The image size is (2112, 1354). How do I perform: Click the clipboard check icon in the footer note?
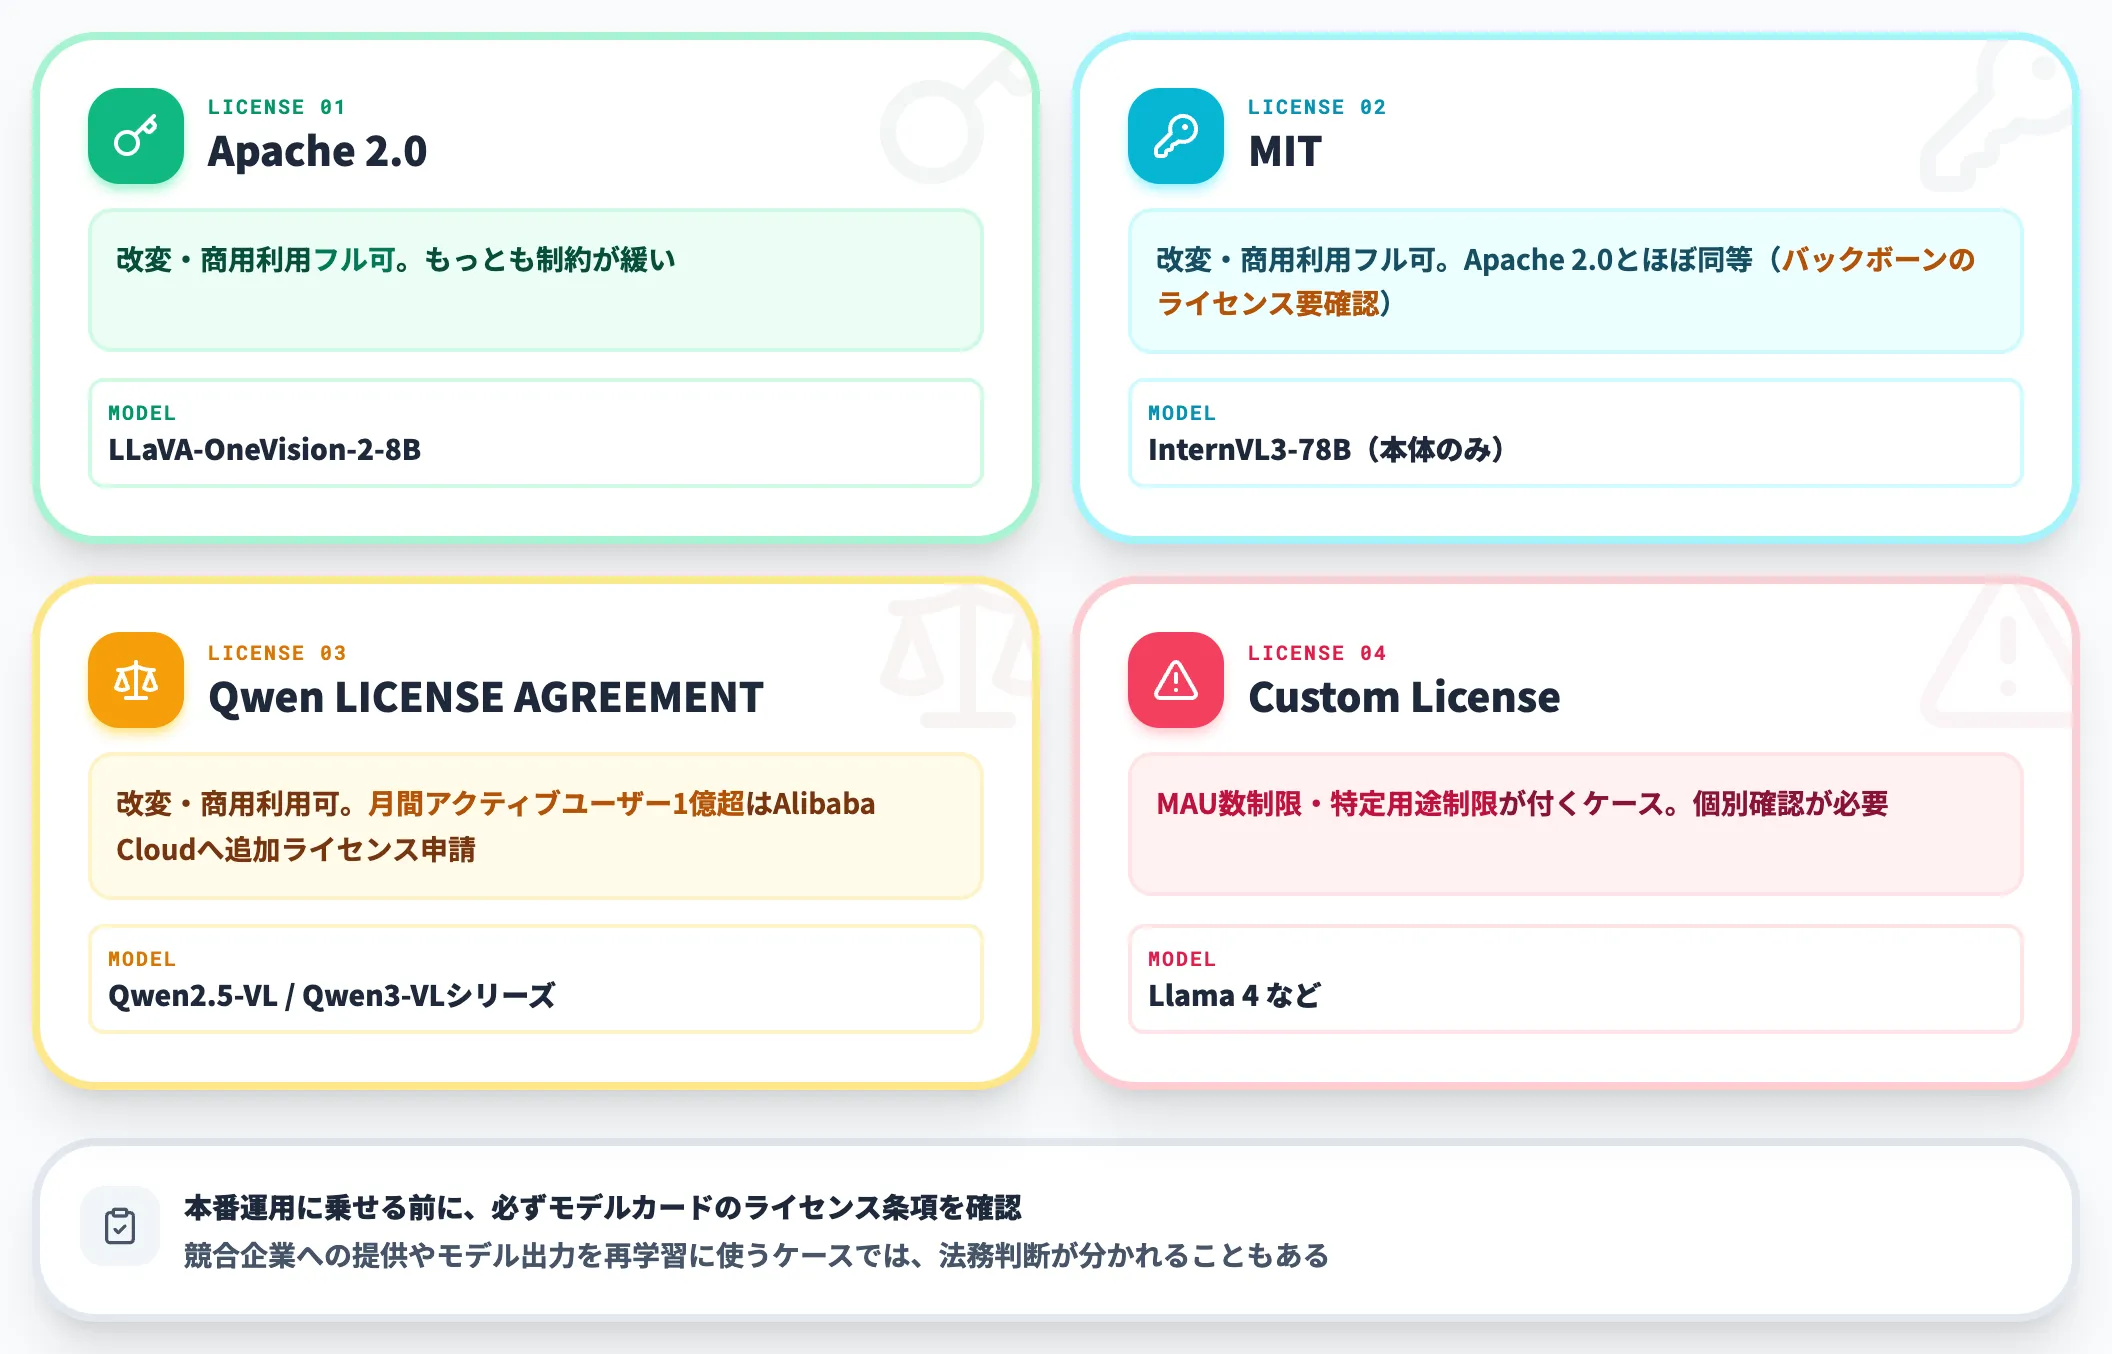pos(120,1226)
